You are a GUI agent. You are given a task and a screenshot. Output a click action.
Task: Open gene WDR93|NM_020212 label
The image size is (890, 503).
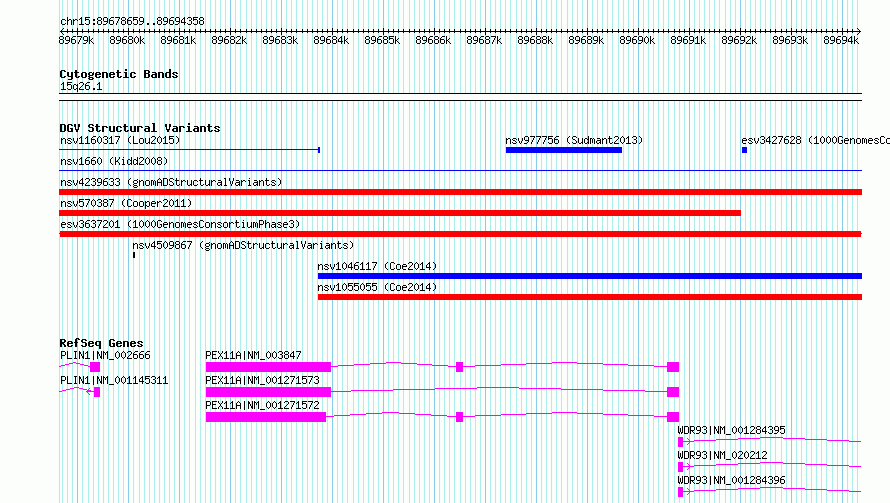click(x=723, y=455)
